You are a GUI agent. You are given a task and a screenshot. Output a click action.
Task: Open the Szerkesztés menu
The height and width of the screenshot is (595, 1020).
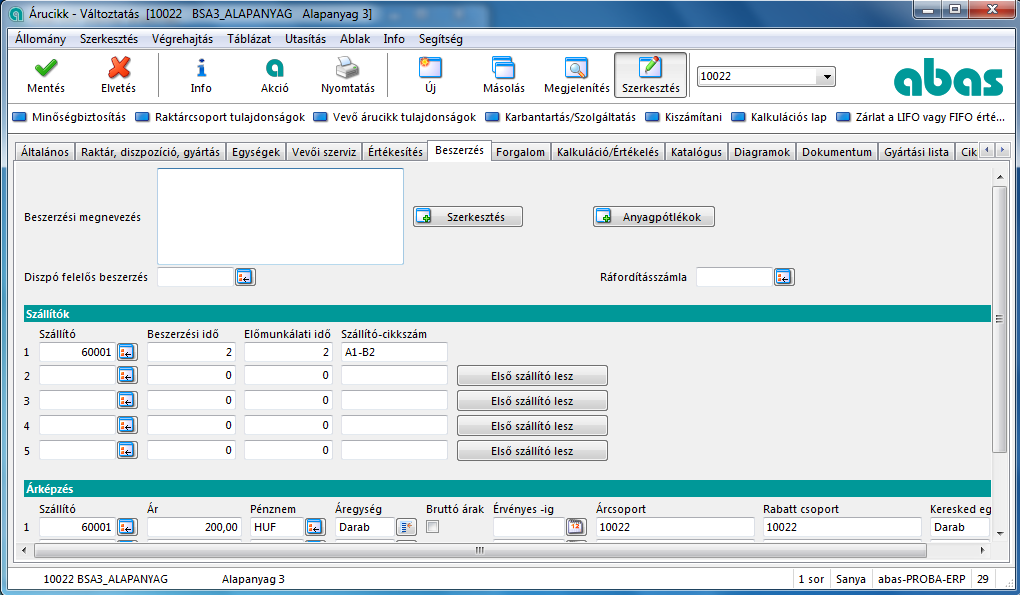109,39
